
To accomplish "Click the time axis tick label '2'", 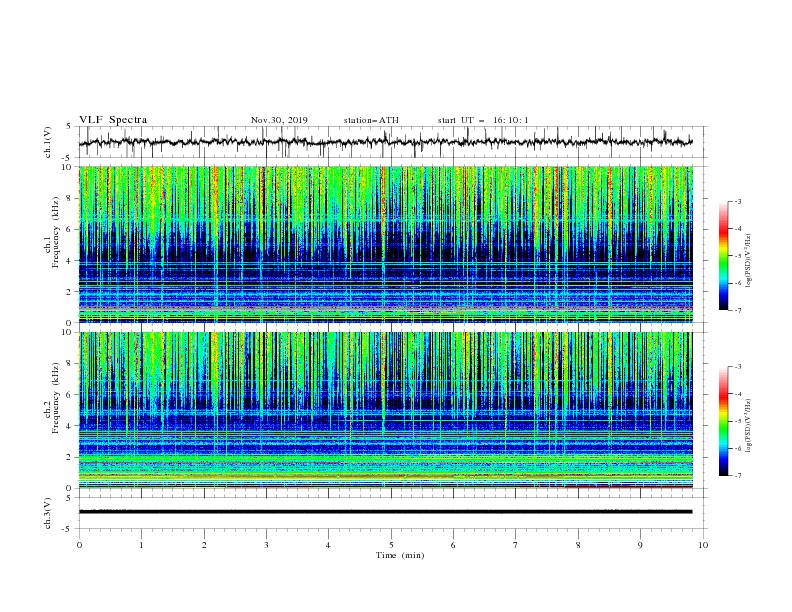I will click(204, 545).
